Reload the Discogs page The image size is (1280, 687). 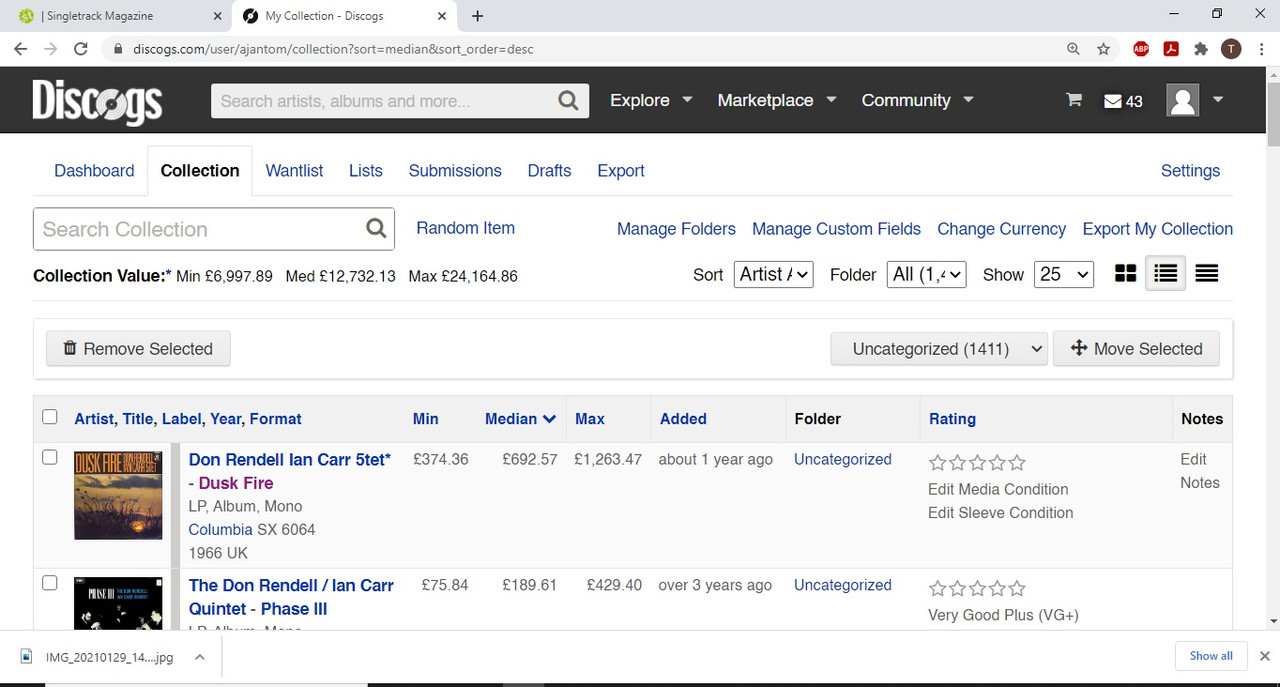click(x=81, y=49)
